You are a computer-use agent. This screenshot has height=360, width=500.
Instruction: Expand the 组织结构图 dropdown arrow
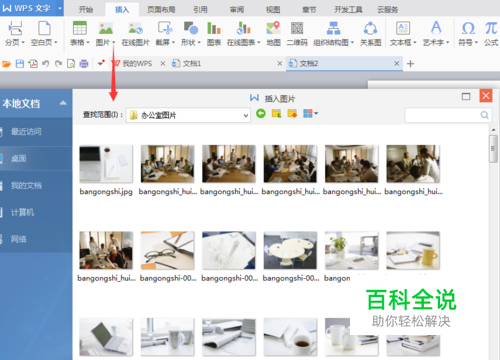coord(352,42)
